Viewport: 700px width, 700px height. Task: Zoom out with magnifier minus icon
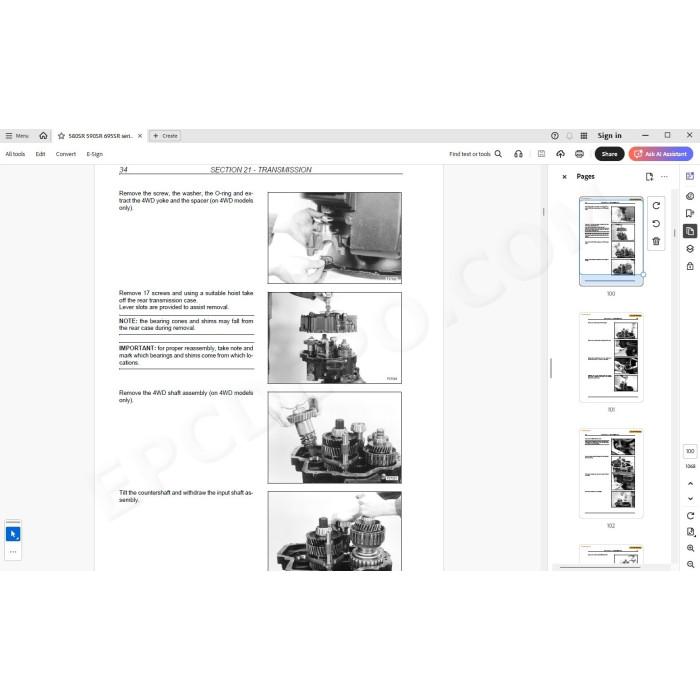click(x=690, y=565)
